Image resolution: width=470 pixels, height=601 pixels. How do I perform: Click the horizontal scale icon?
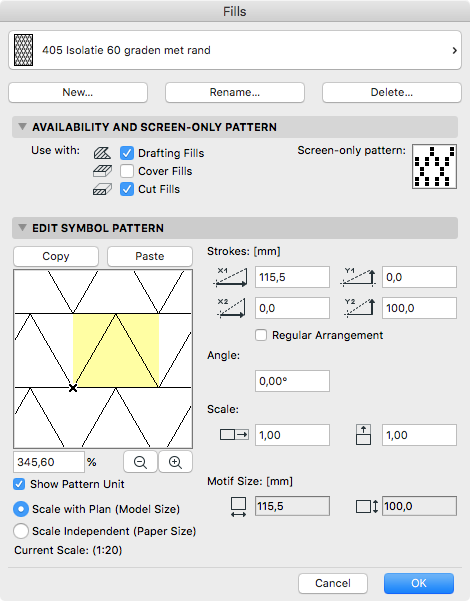(234, 435)
